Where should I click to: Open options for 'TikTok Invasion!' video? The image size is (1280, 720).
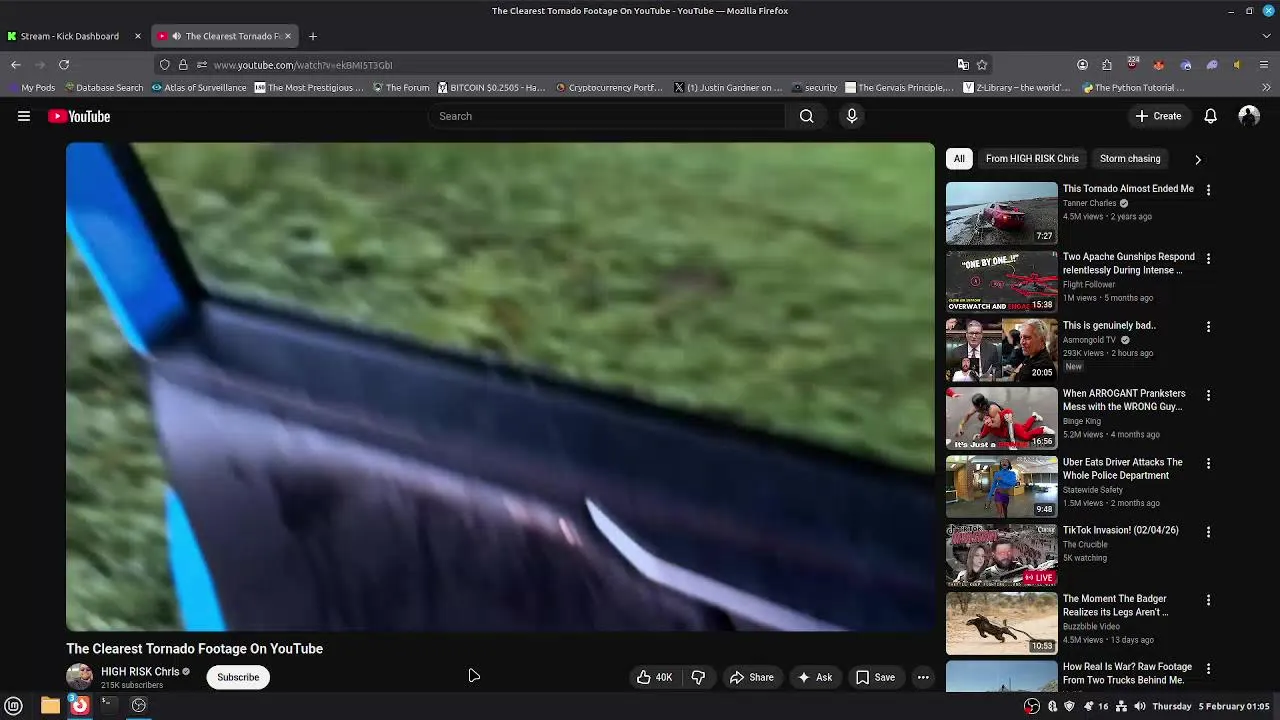1208,532
